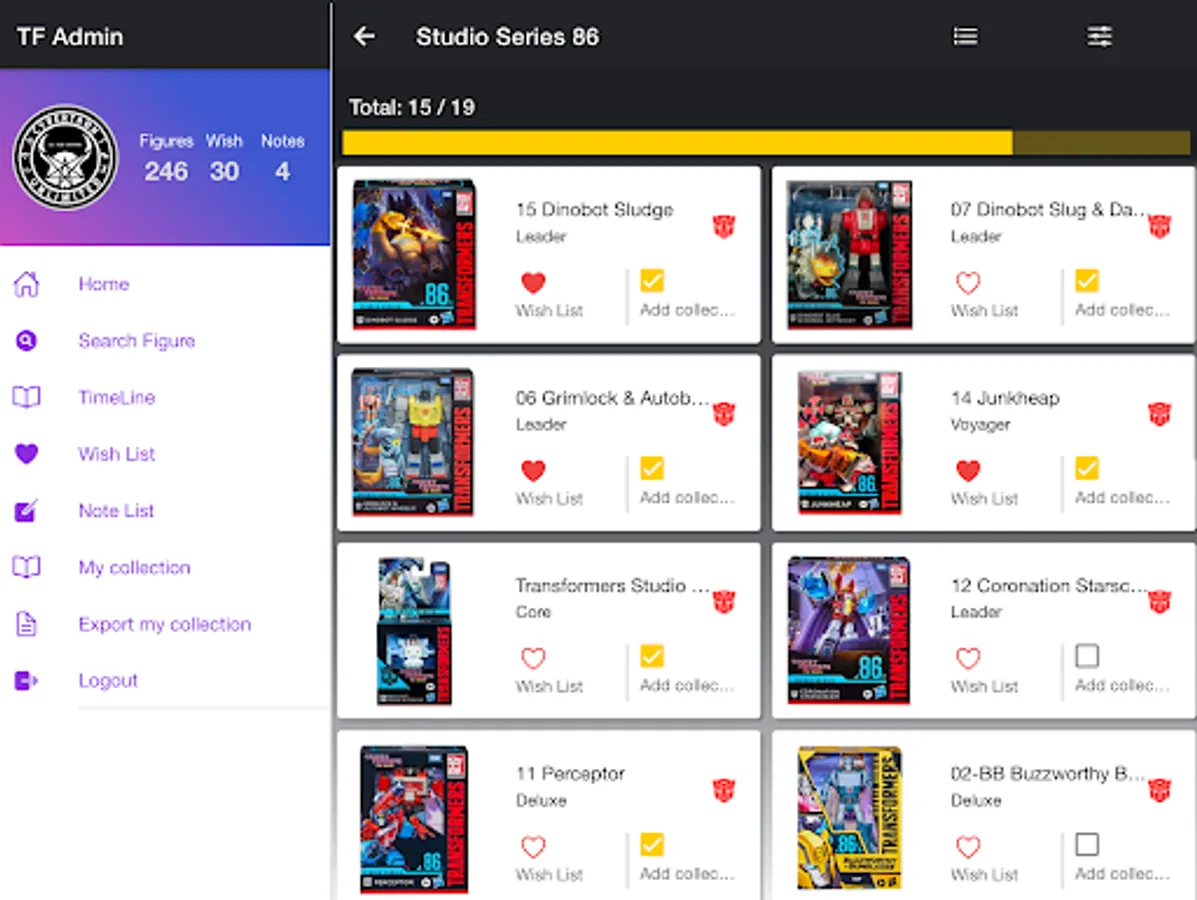
Task: Click the '15 Dinobot Sludge' title
Action: click(x=595, y=209)
